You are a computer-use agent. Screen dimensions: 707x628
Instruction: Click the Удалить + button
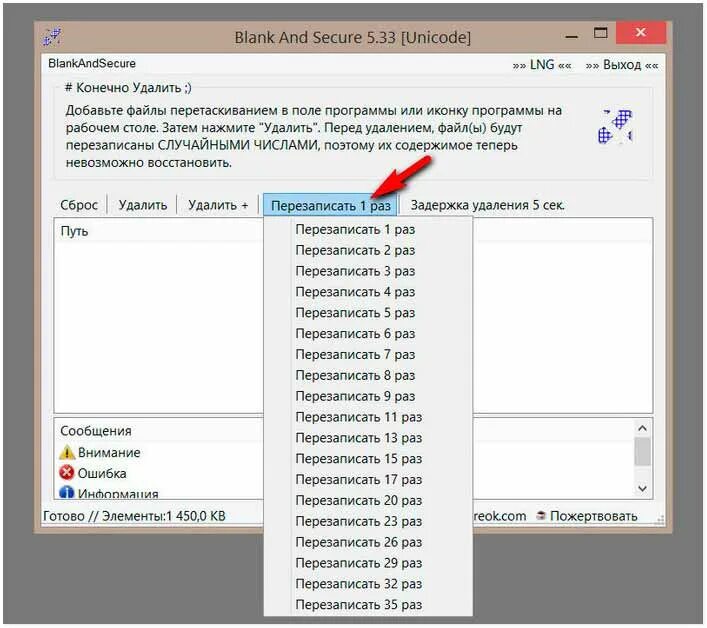[x=218, y=205]
